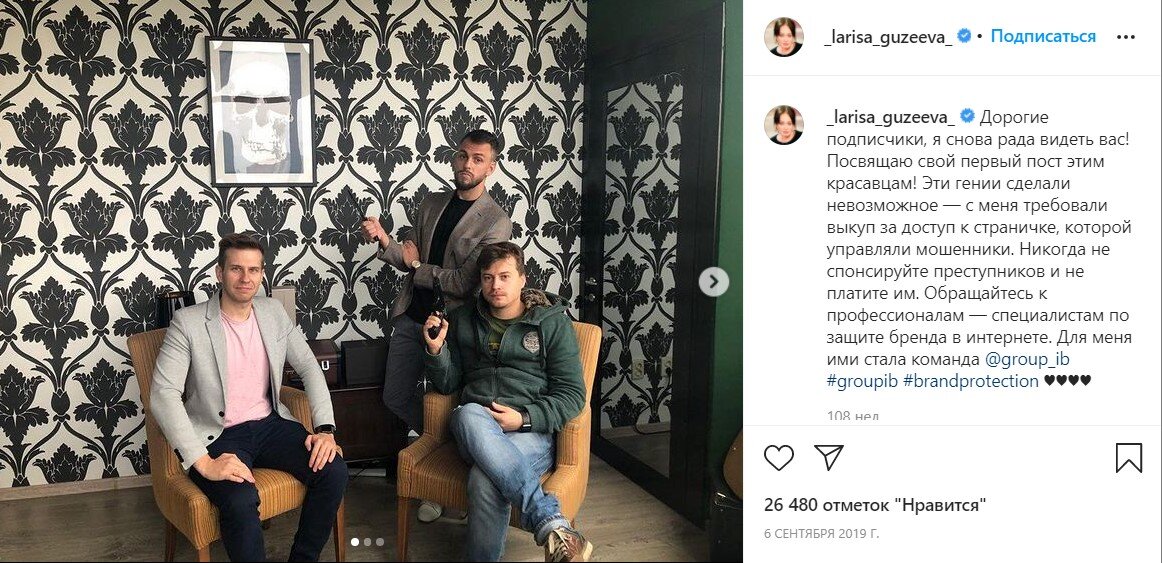Image resolution: width=1162 pixels, height=563 pixels.
Task: Open the caption's profile avatar
Action: [783, 124]
